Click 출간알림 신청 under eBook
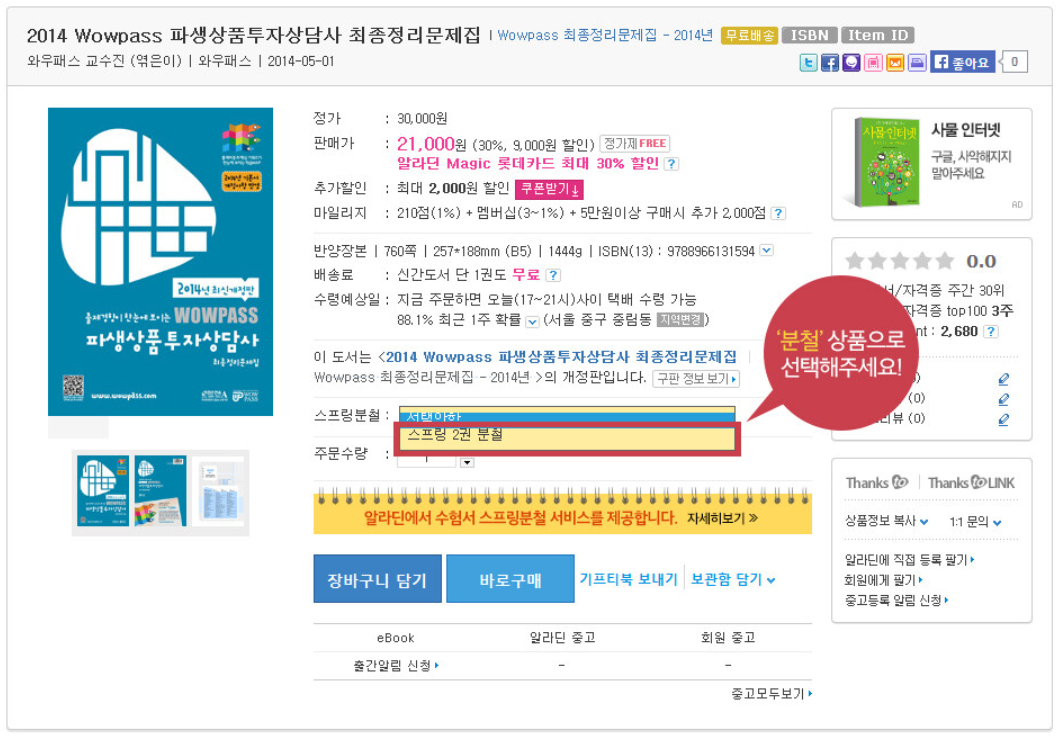 tap(395, 666)
